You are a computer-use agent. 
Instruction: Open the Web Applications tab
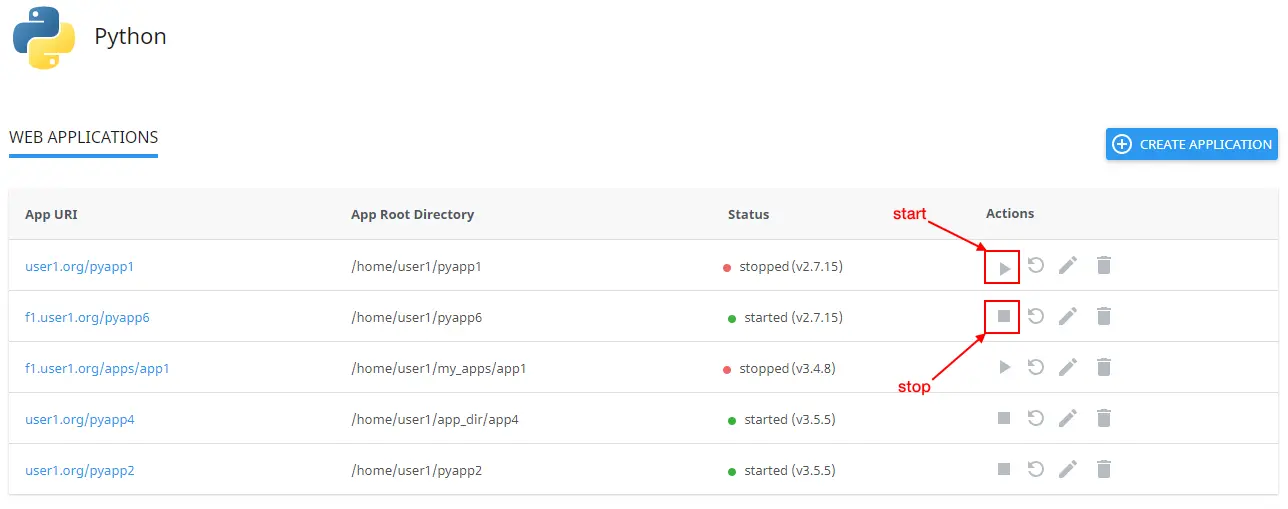(84, 138)
